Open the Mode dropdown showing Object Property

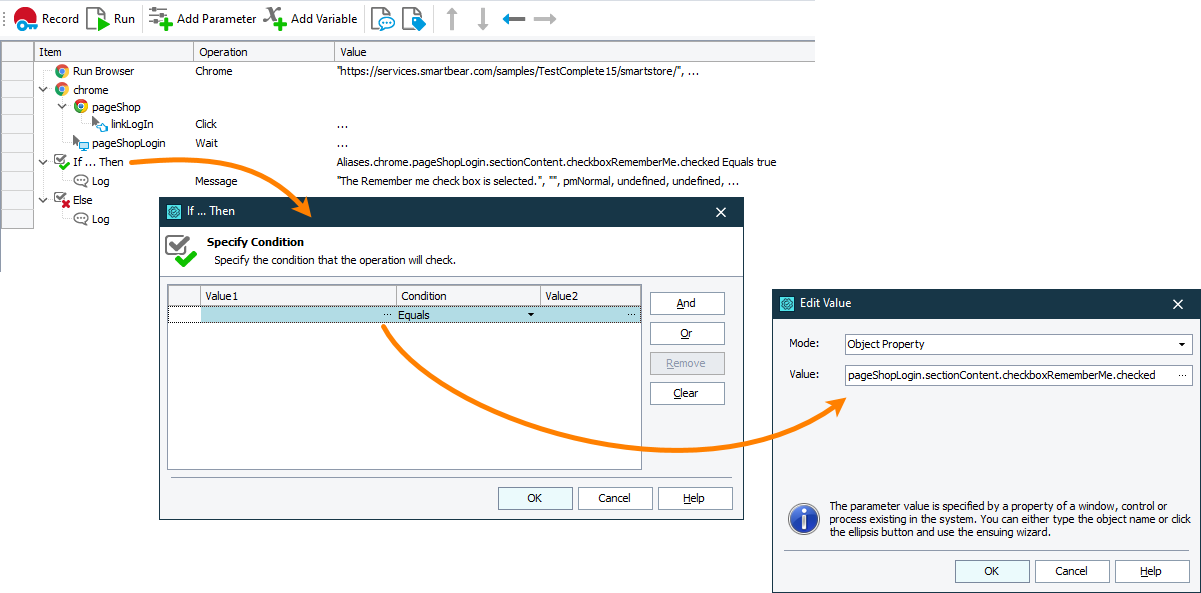click(x=1183, y=344)
